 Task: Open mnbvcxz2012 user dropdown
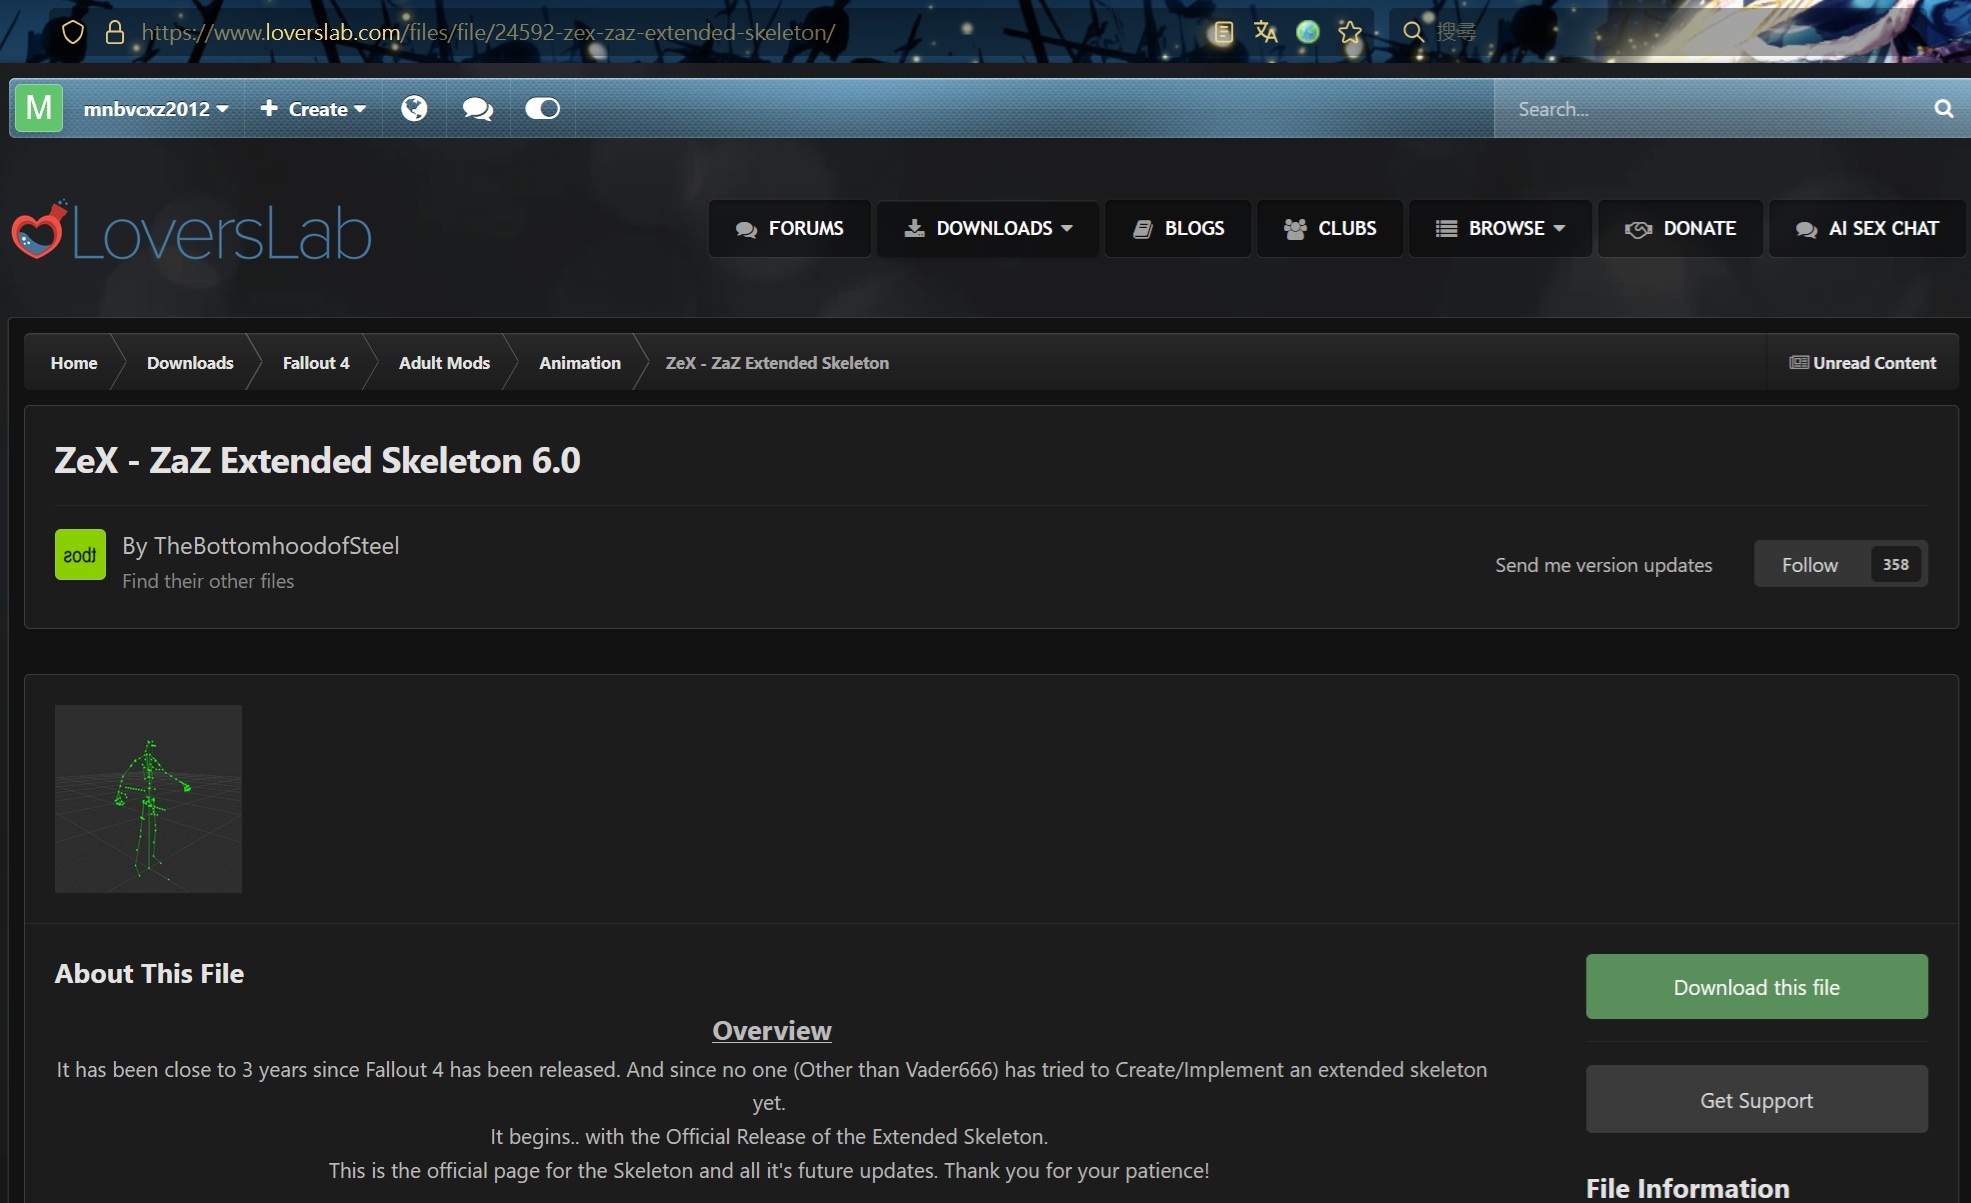[156, 109]
